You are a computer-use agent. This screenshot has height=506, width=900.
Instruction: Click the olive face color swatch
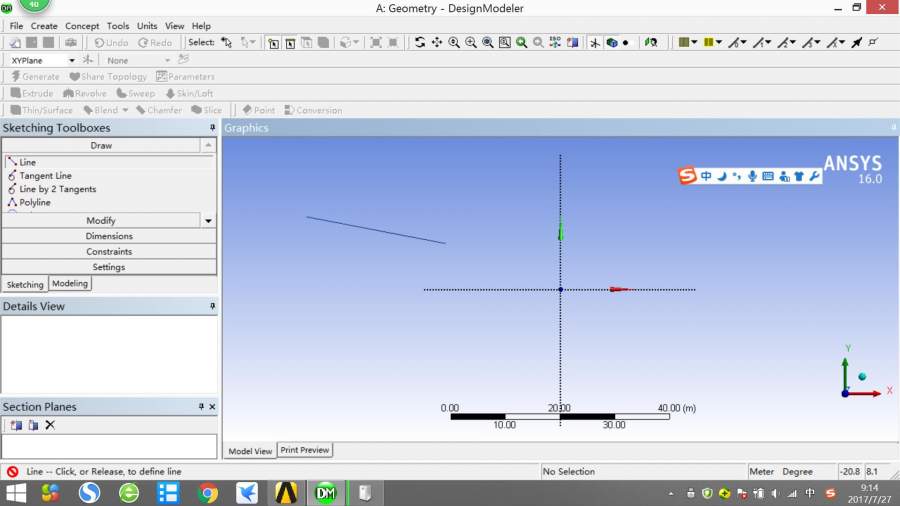pos(684,42)
